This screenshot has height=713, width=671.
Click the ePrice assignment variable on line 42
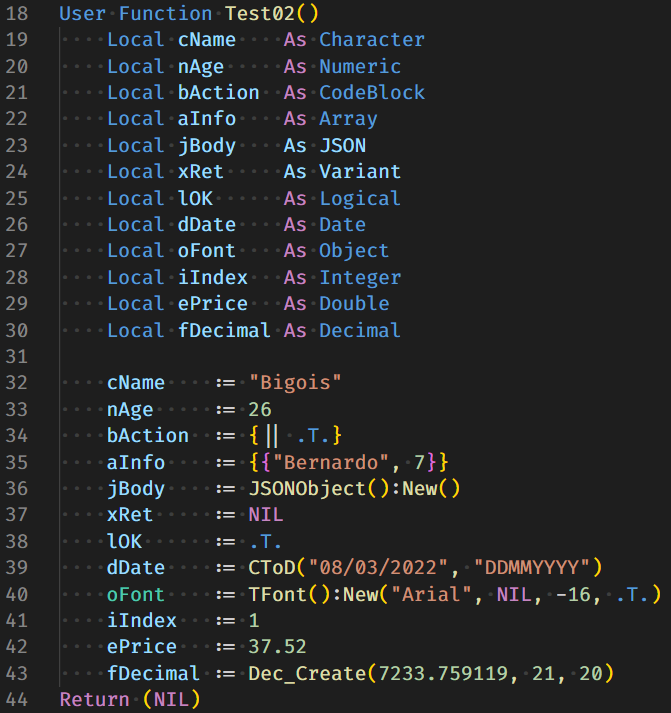pyautogui.click(x=142, y=647)
